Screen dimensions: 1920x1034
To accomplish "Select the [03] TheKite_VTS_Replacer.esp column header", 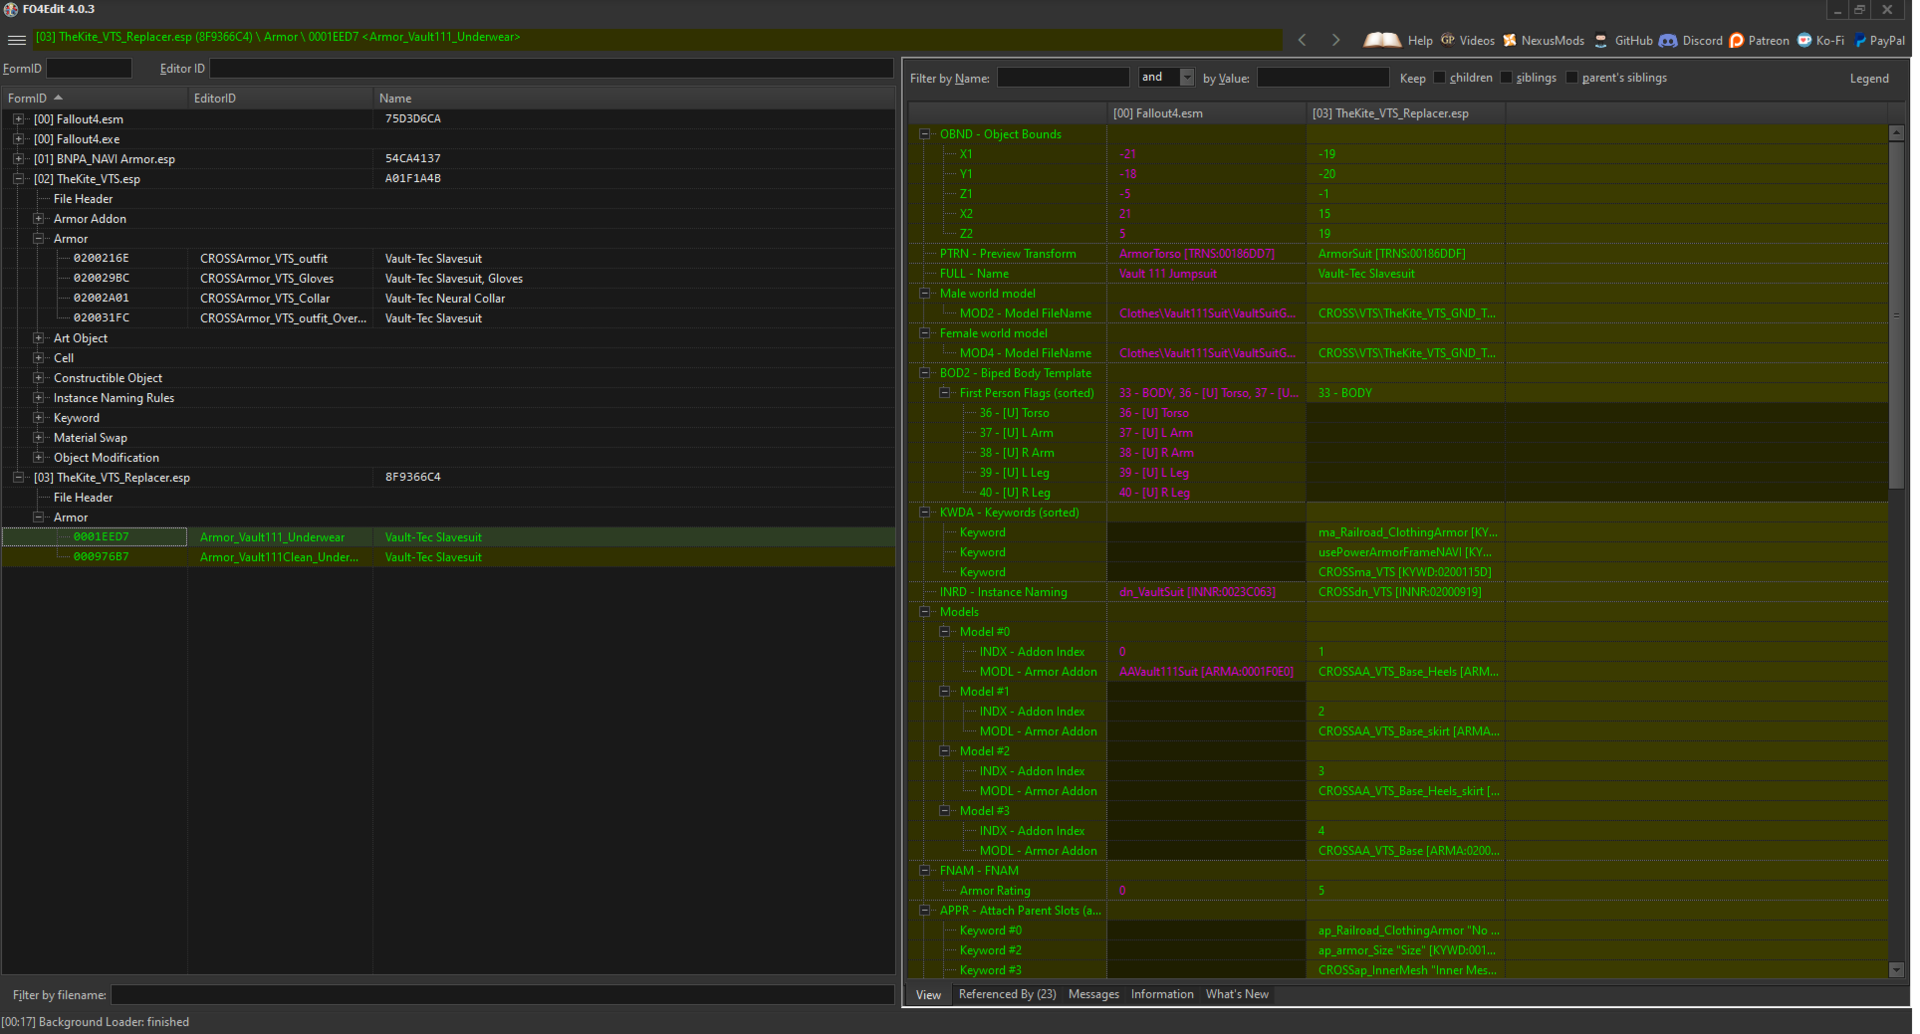I will pos(1406,113).
